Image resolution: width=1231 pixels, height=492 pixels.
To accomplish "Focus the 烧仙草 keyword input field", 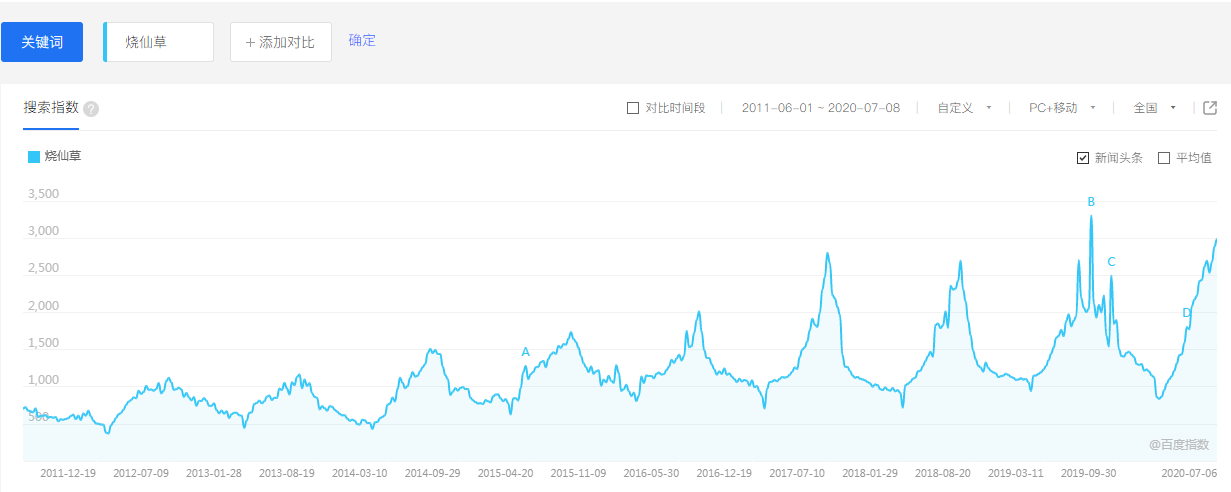I will [x=159, y=42].
